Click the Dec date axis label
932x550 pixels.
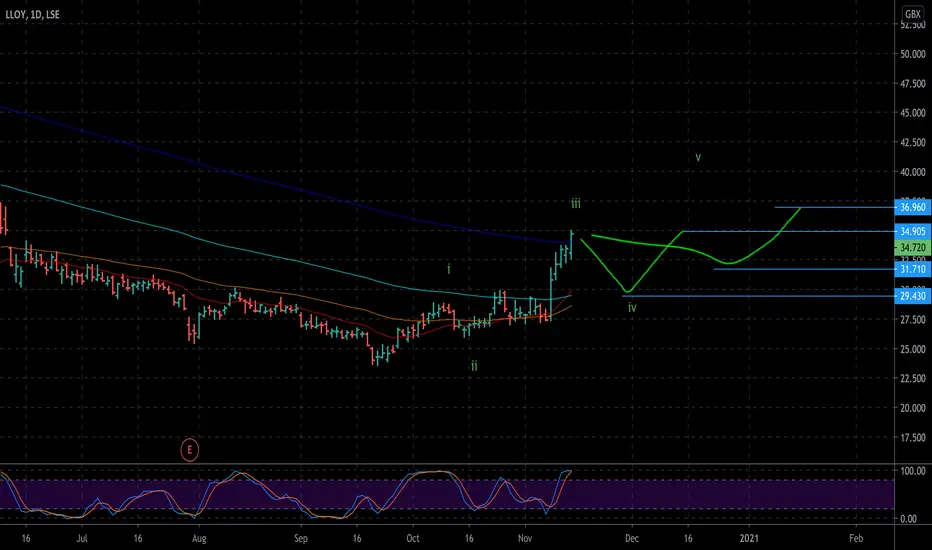click(632, 538)
